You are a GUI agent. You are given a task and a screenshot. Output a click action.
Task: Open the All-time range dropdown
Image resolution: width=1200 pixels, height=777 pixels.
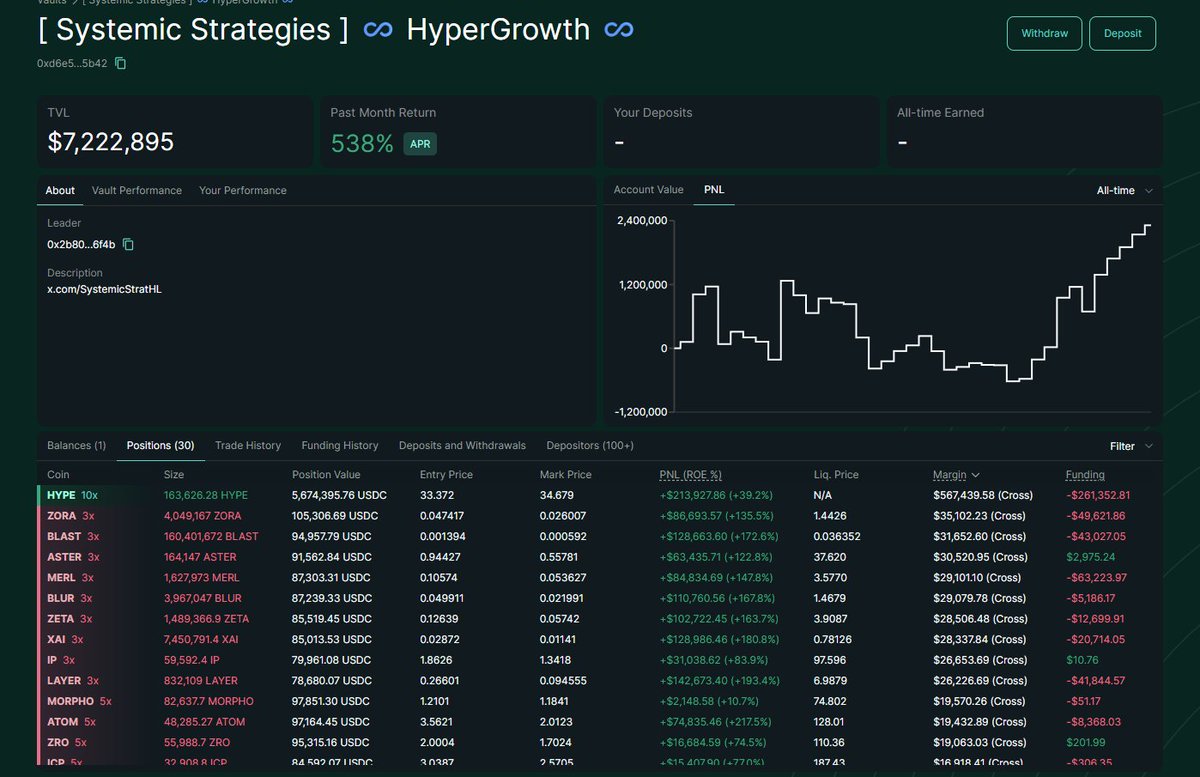[1124, 190]
